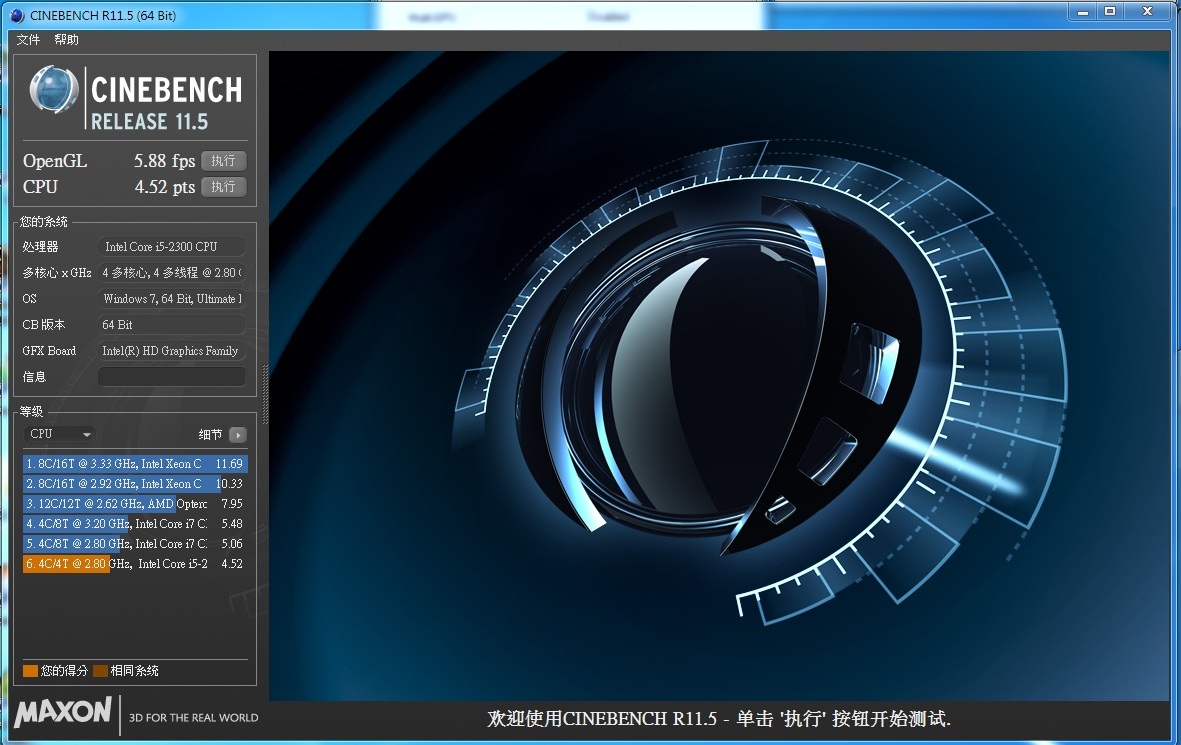The height and width of the screenshot is (745, 1181).
Task: Click the MAXON logo
Action: (x=63, y=712)
